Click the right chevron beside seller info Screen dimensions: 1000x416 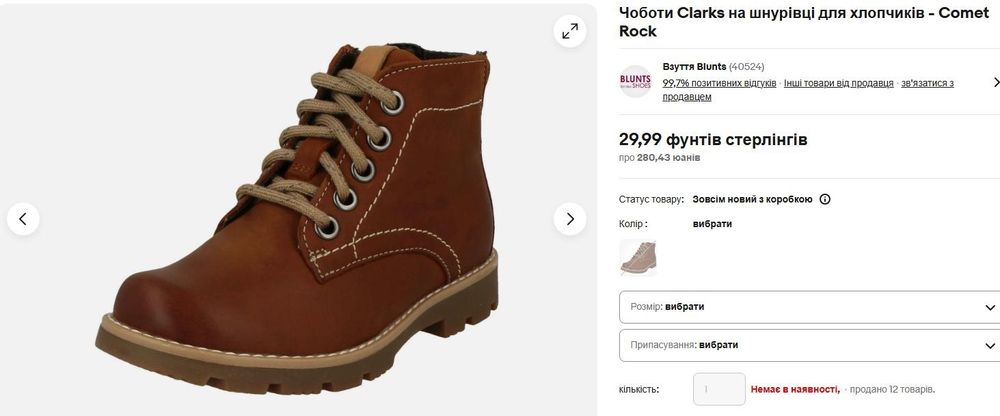point(995,82)
